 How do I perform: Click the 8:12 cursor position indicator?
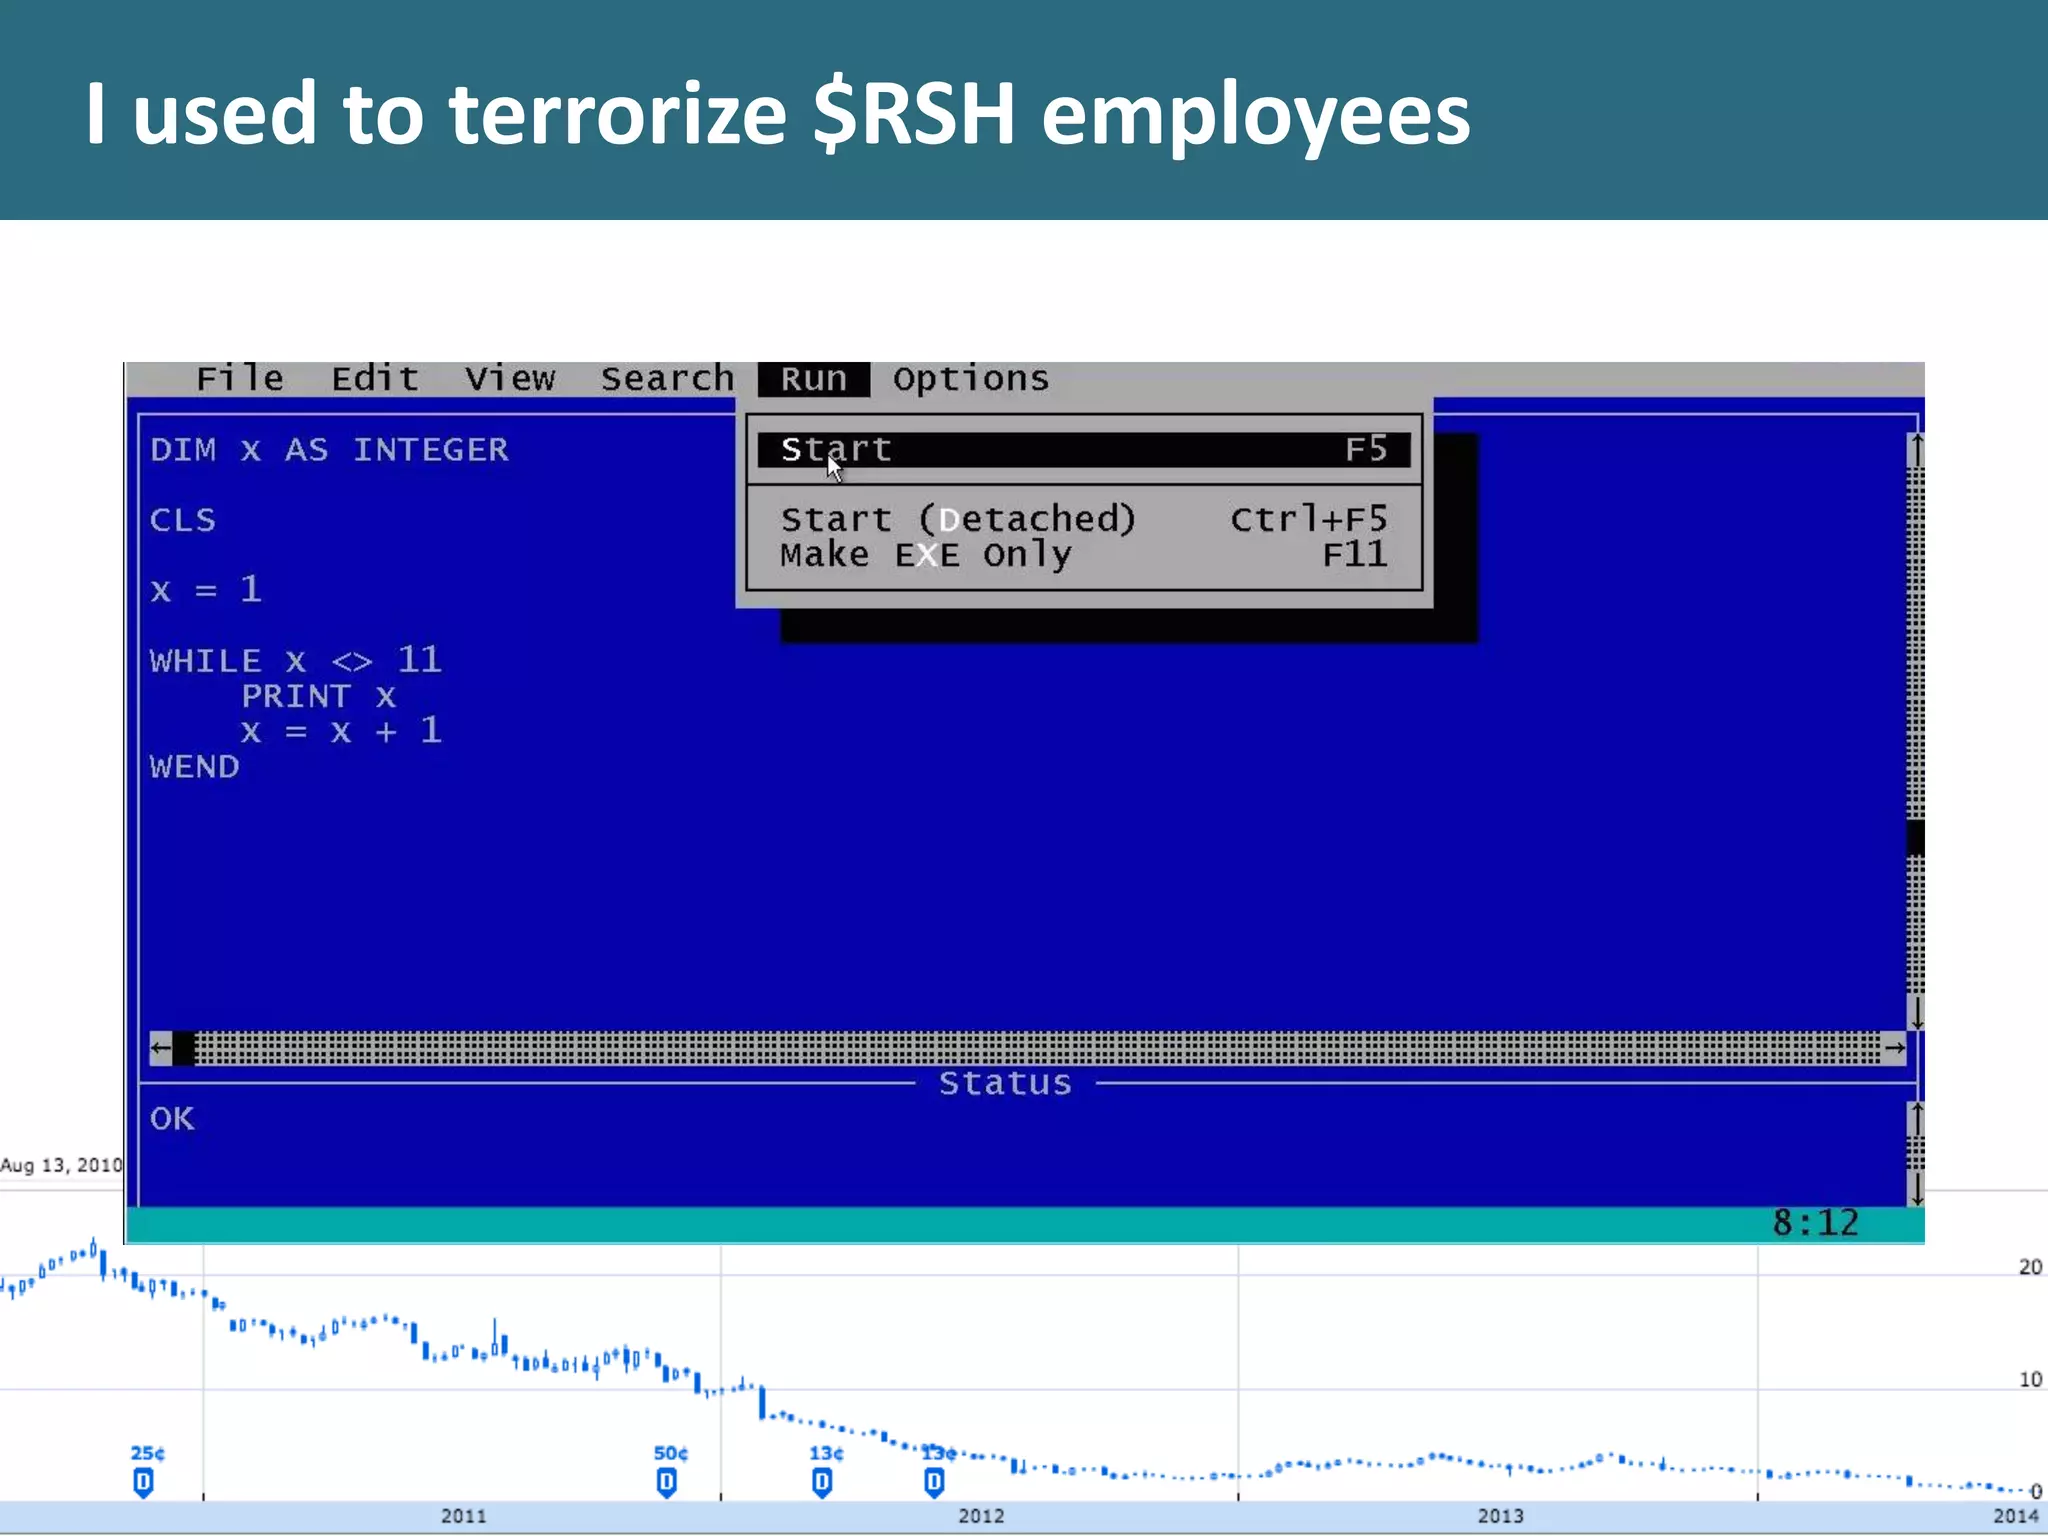click(x=1815, y=1223)
